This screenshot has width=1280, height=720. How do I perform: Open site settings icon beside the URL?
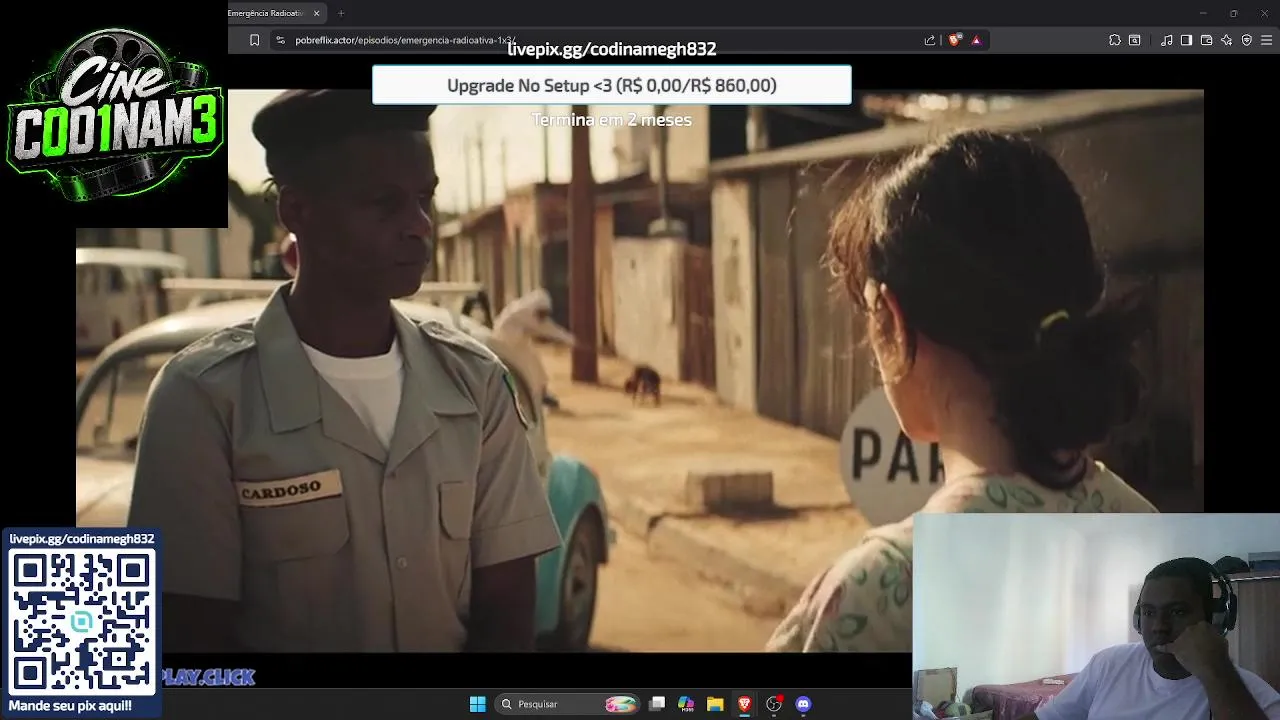click(280, 40)
